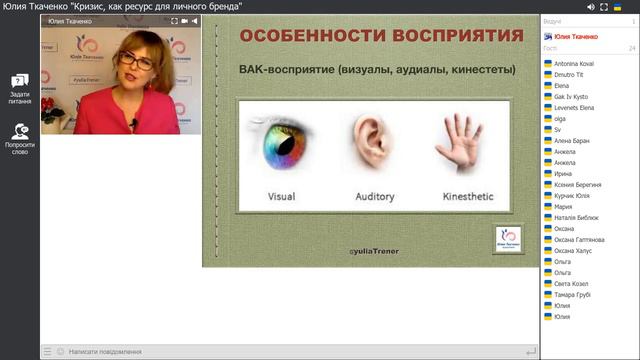Image resolution: width=640 pixels, height=360 pixels.
Task: Select guest 'Мария'
Action: pyautogui.click(x=563, y=207)
